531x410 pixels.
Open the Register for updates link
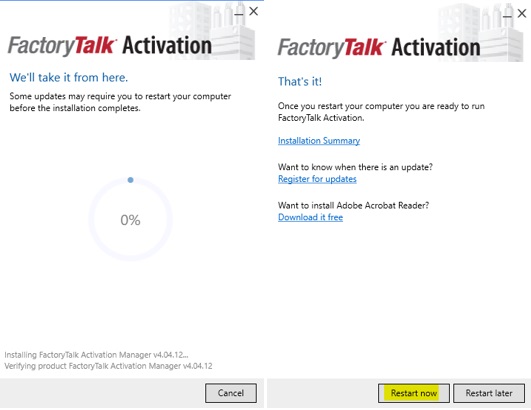coord(317,179)
